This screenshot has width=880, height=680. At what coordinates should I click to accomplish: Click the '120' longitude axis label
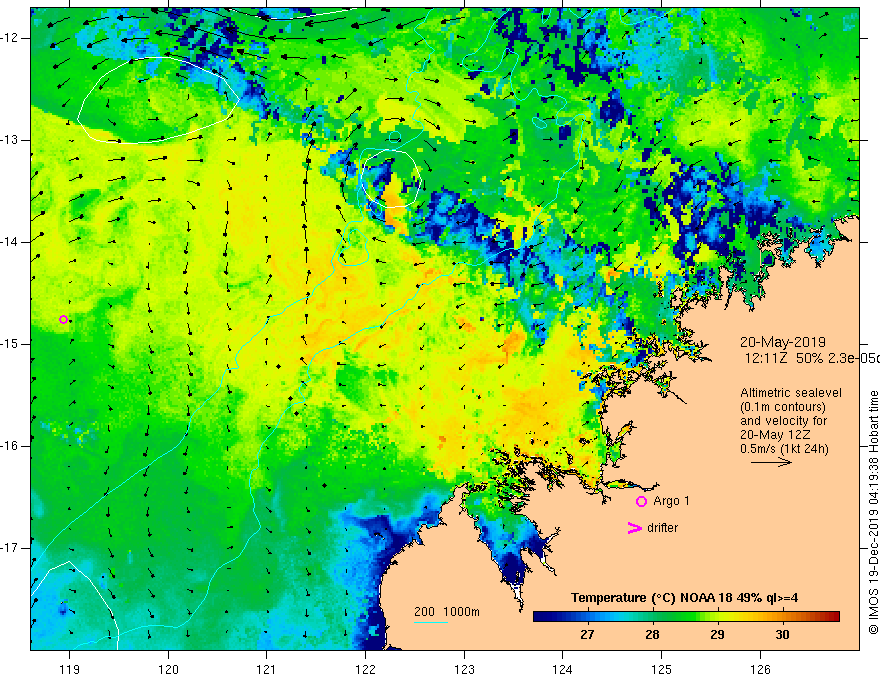(168, 669)
